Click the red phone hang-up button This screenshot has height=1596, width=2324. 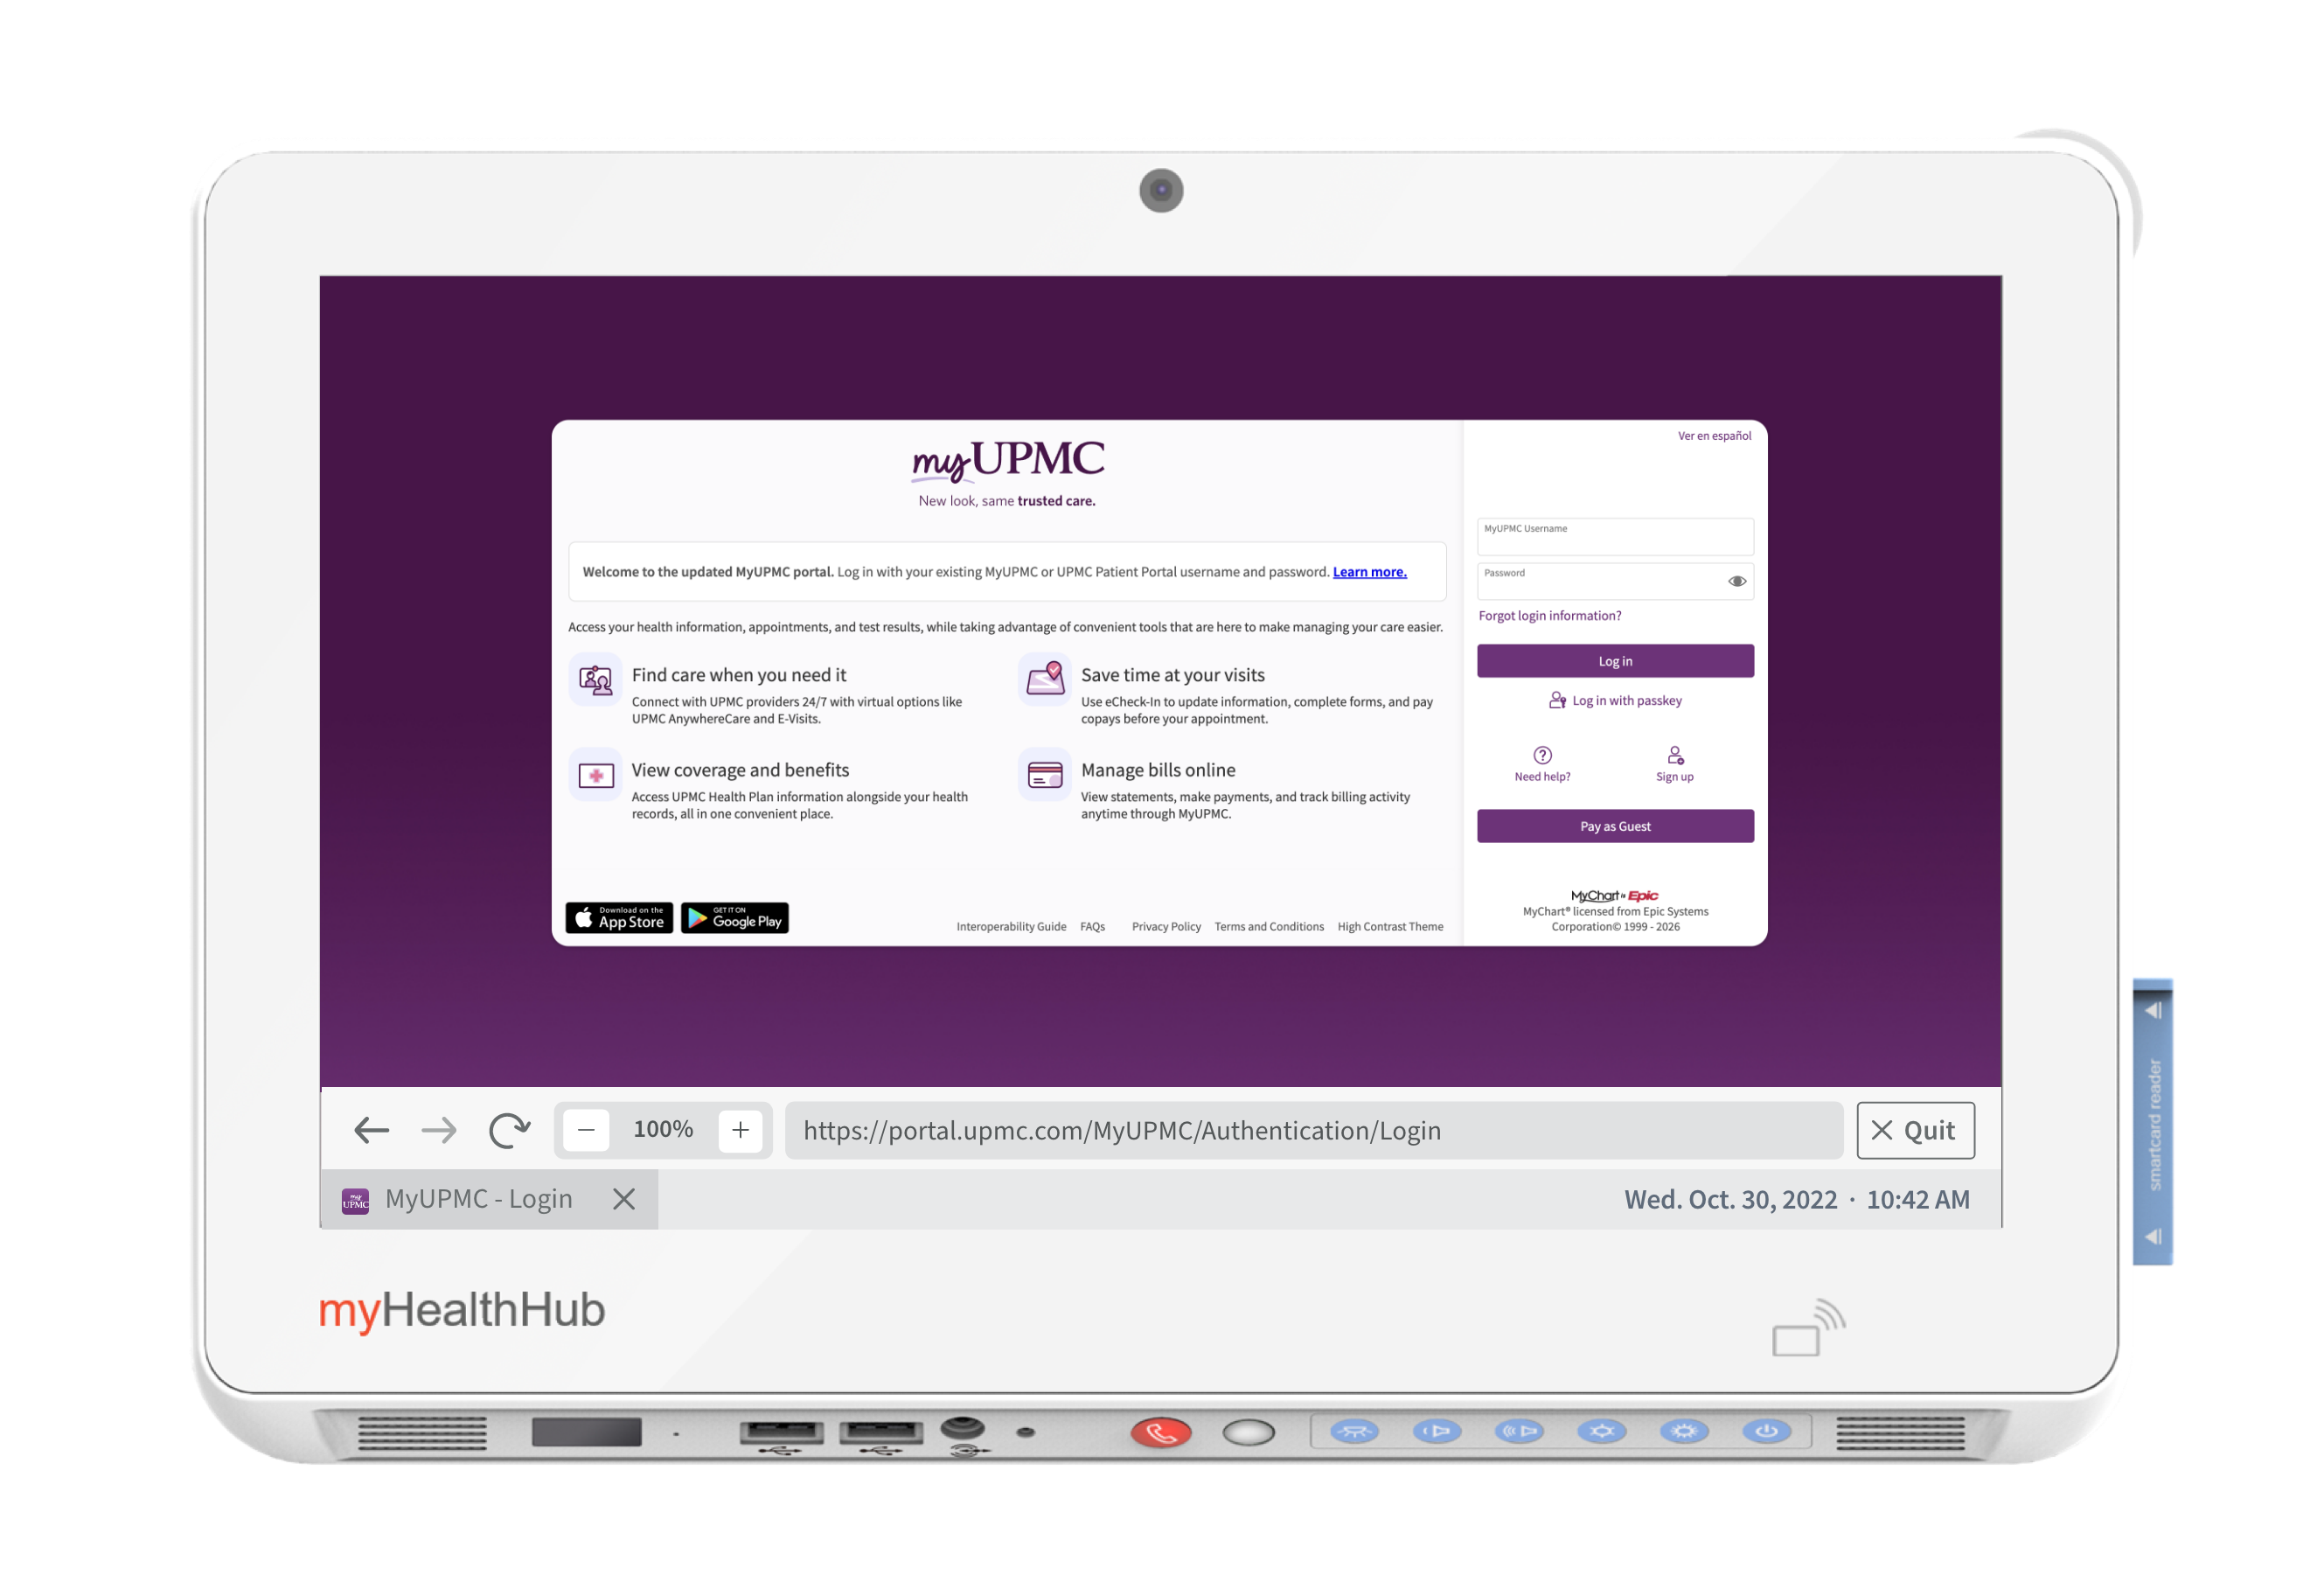1161,1432
